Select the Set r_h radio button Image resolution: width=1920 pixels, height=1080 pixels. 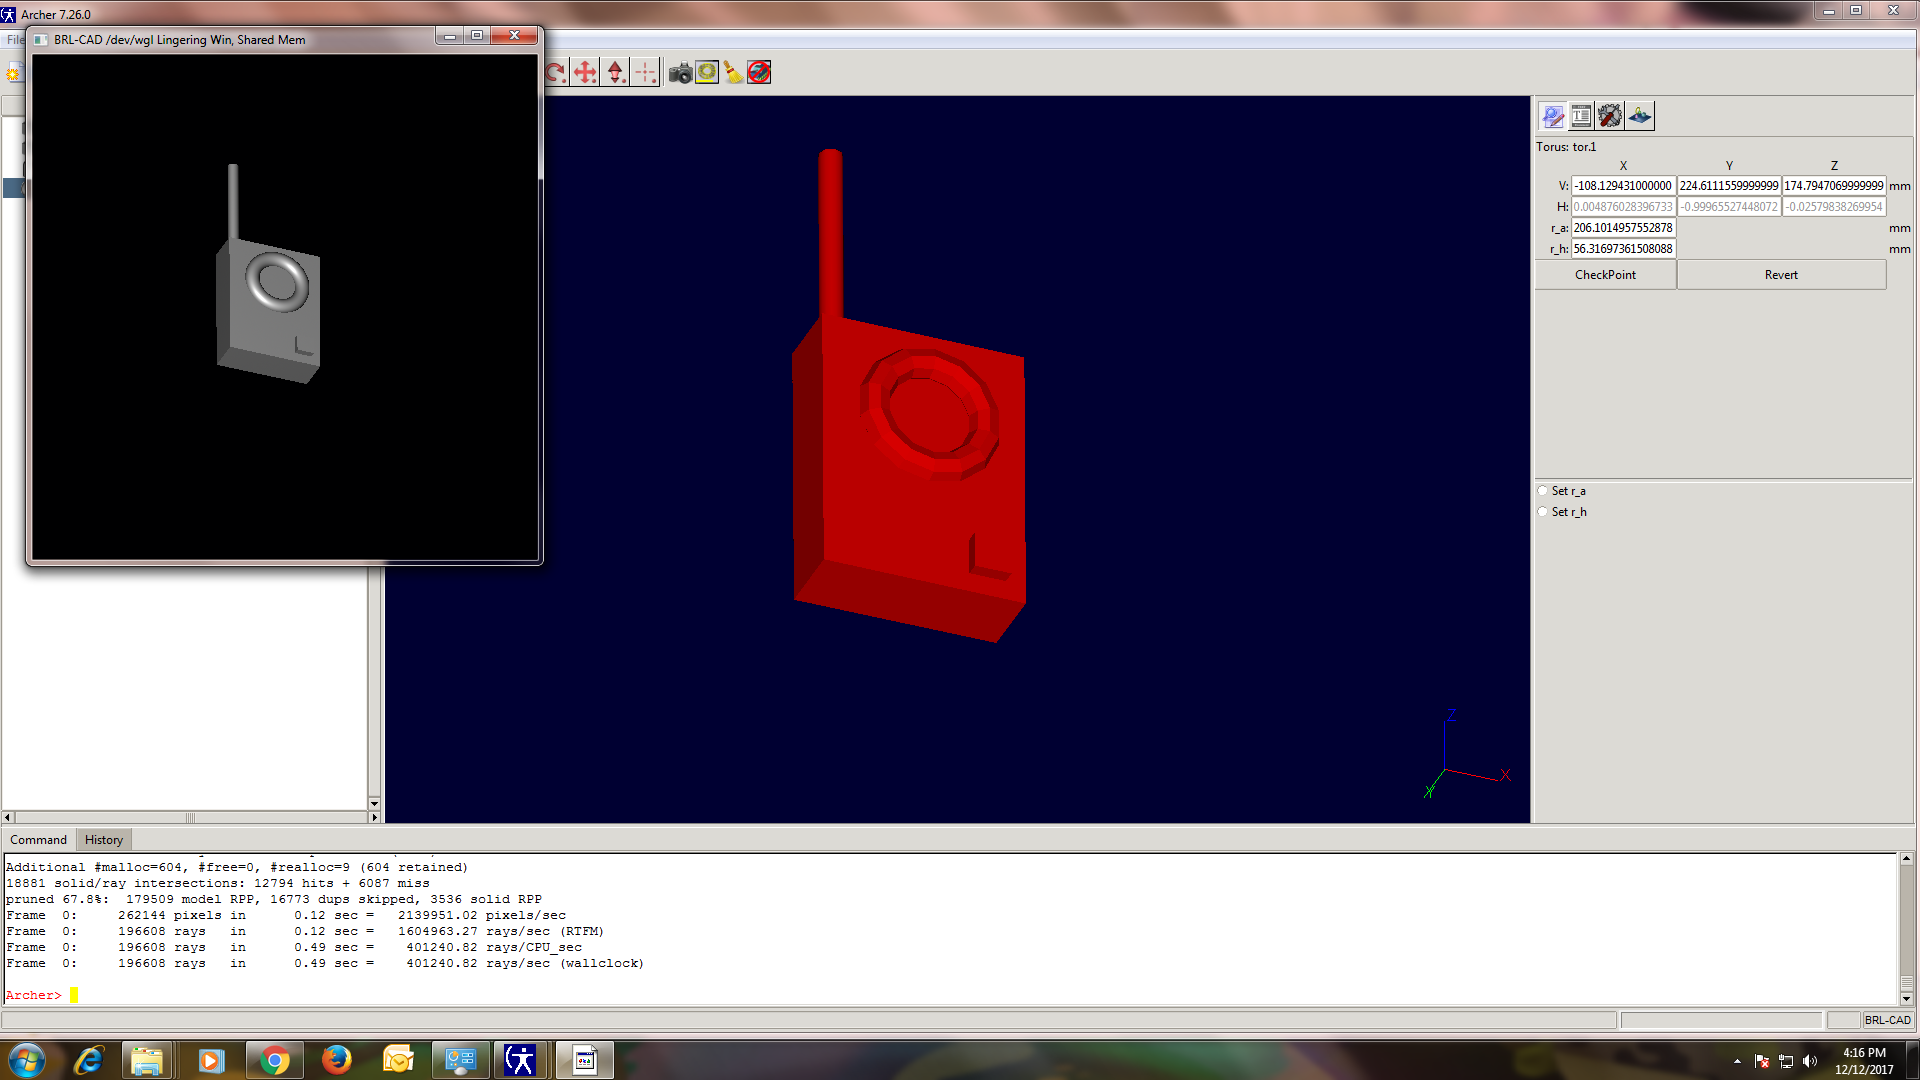[1543, 511]
